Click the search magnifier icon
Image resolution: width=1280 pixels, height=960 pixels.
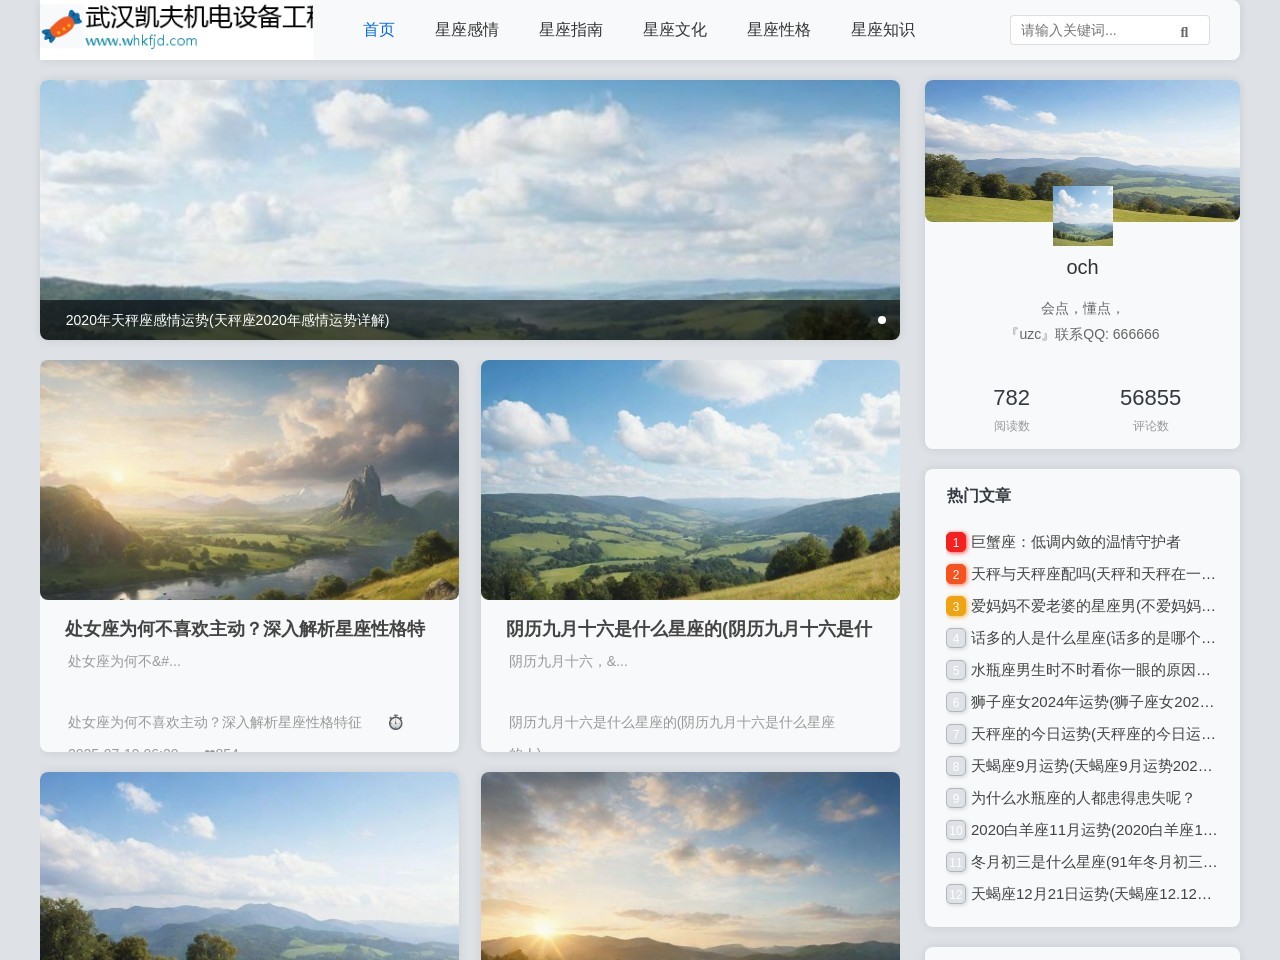(x=1184, y=32)
